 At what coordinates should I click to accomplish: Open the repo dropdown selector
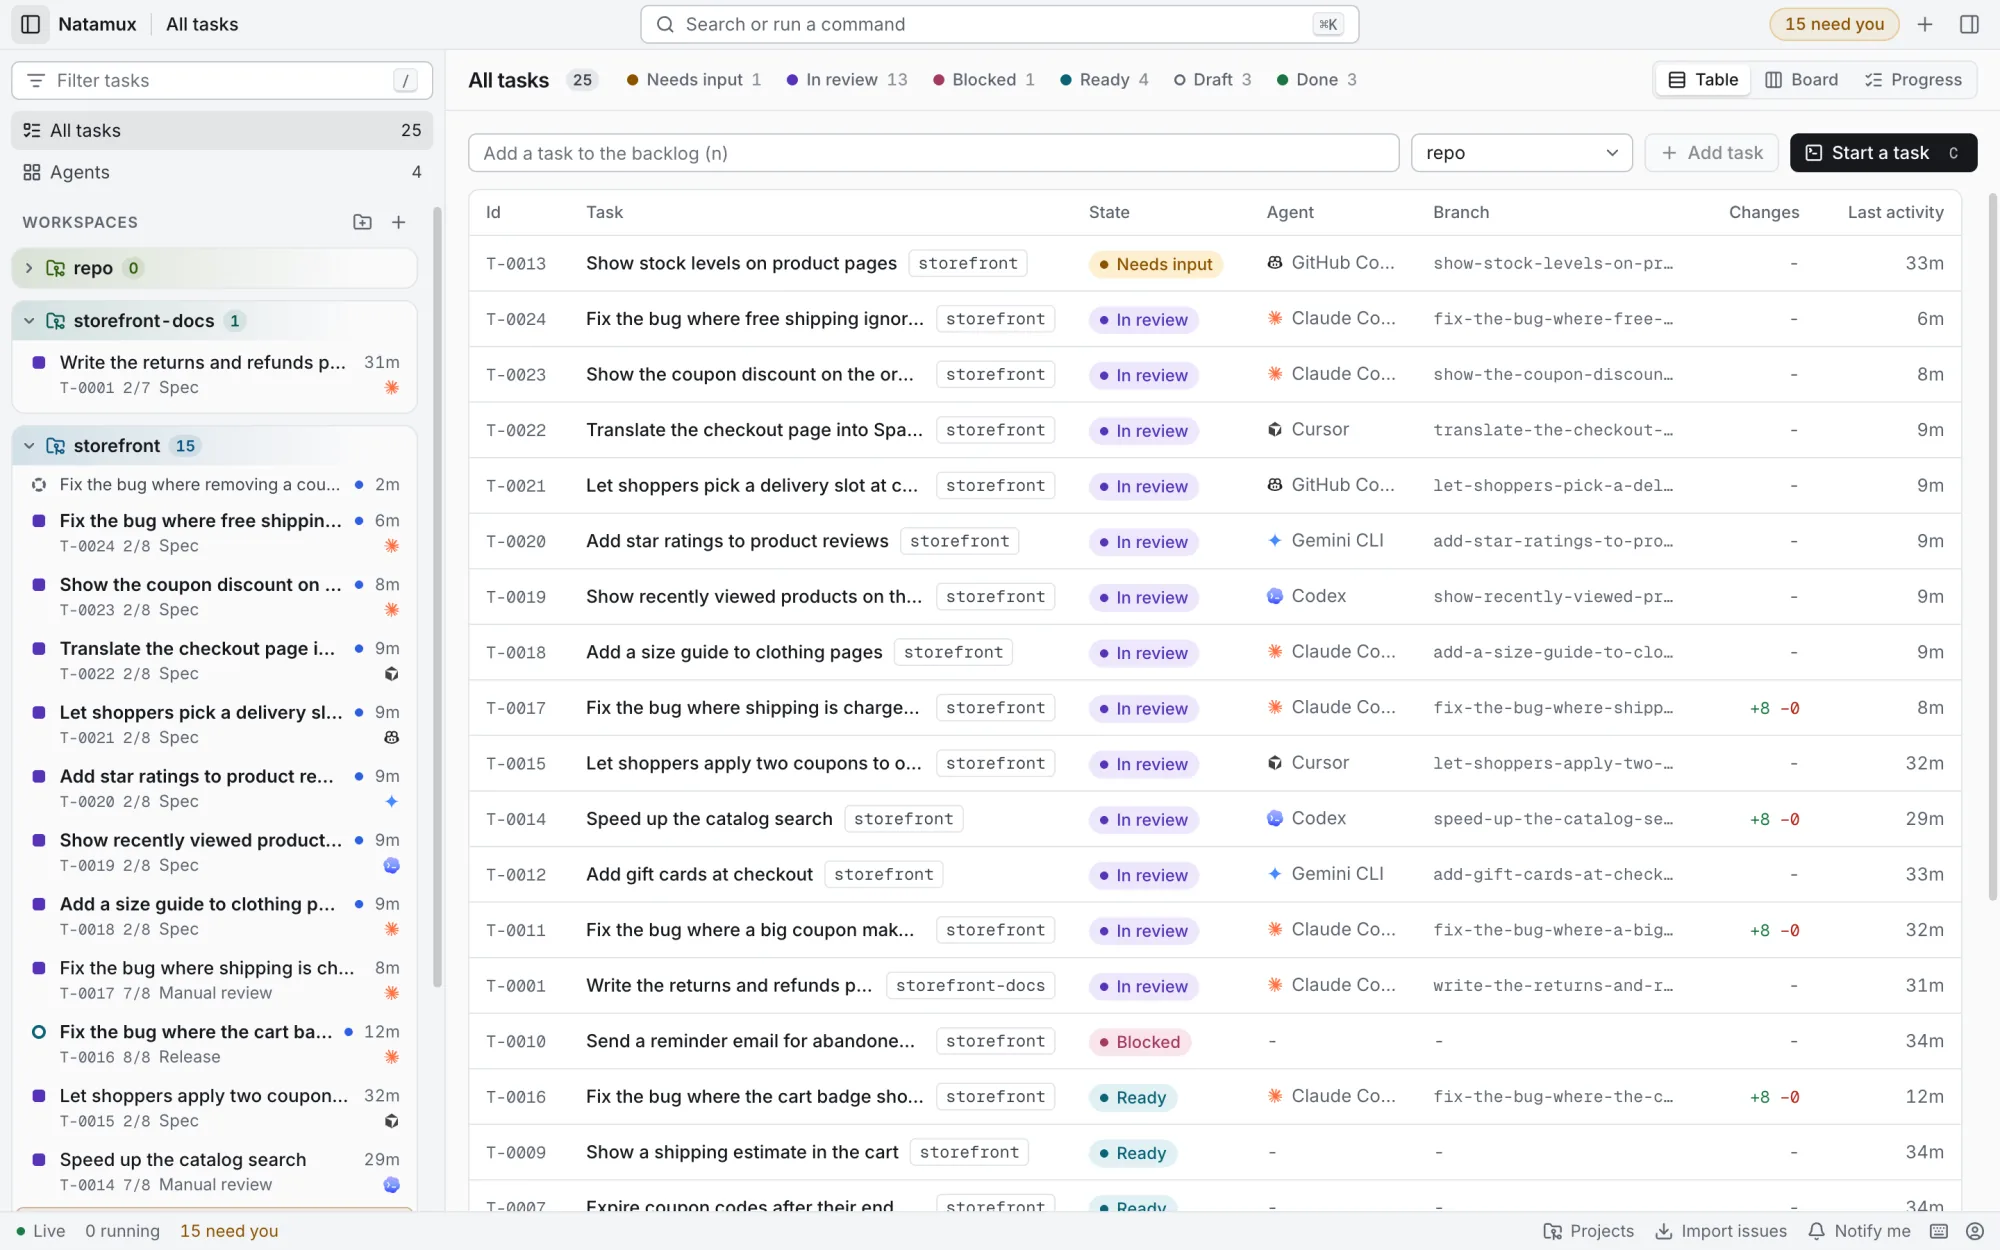tap(1521, 153)
